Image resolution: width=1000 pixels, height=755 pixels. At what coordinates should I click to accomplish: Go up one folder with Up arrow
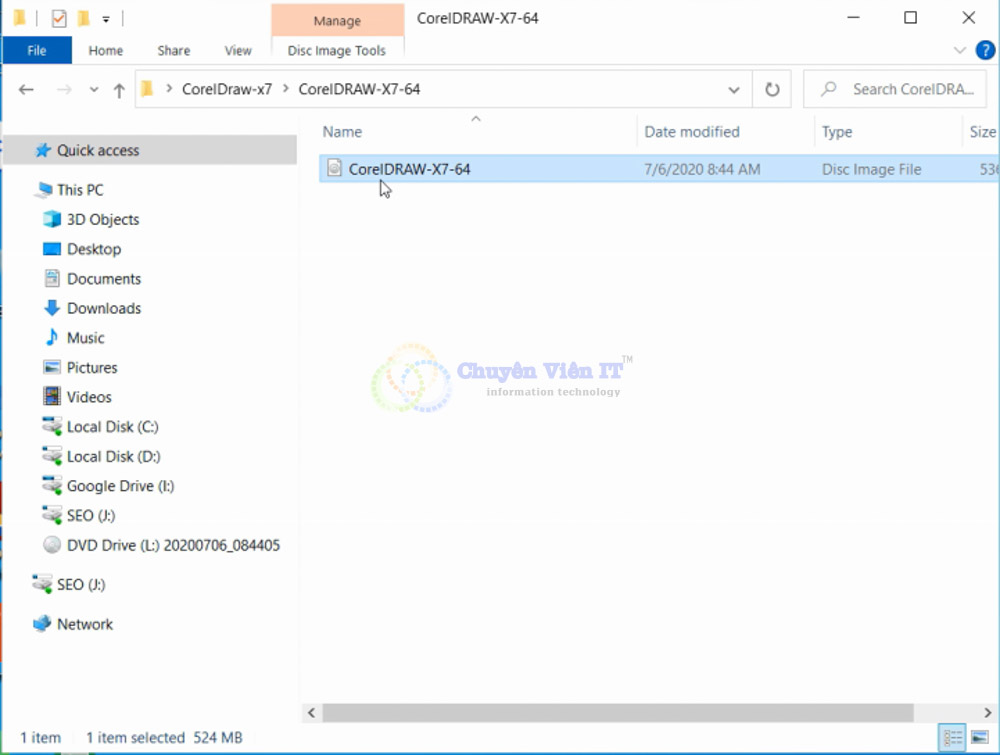pyautogui.click(x=119, y=90)
